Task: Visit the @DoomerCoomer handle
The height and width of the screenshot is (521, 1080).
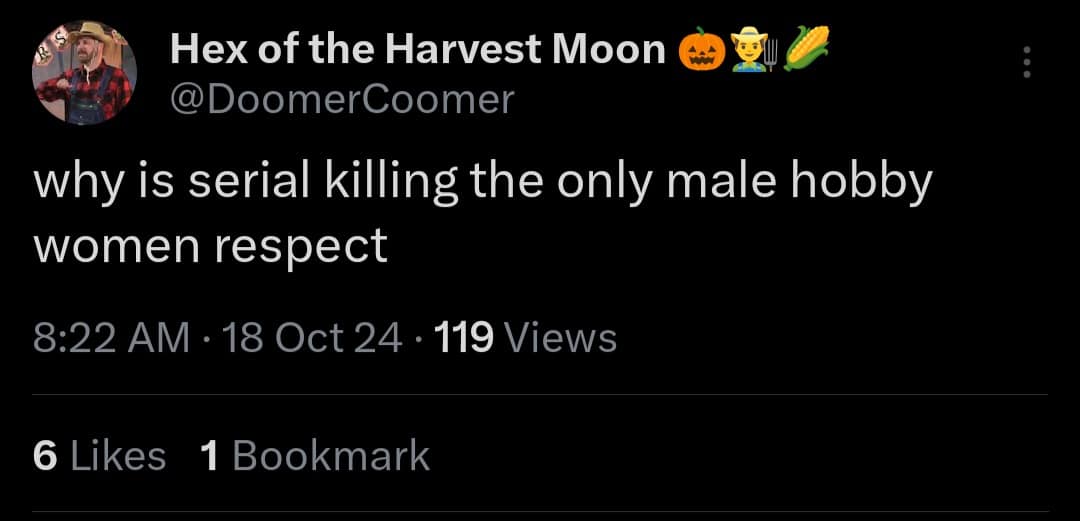Action: pos(343,98)
